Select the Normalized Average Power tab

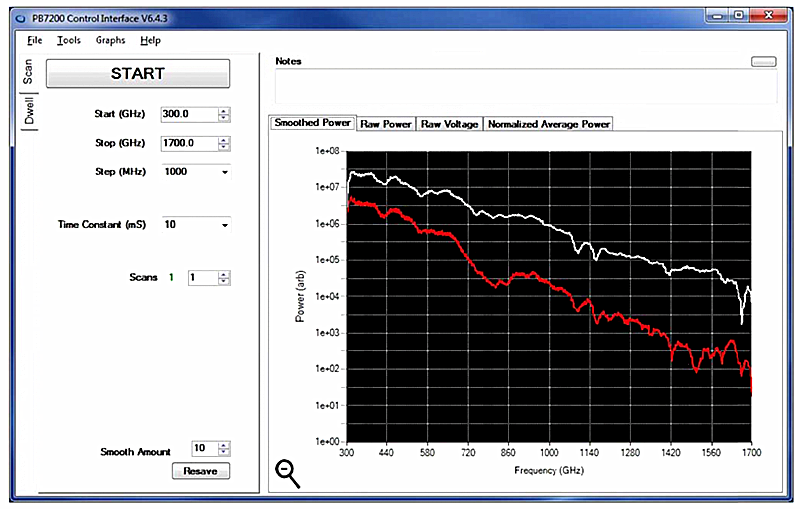tap(548, 124)
